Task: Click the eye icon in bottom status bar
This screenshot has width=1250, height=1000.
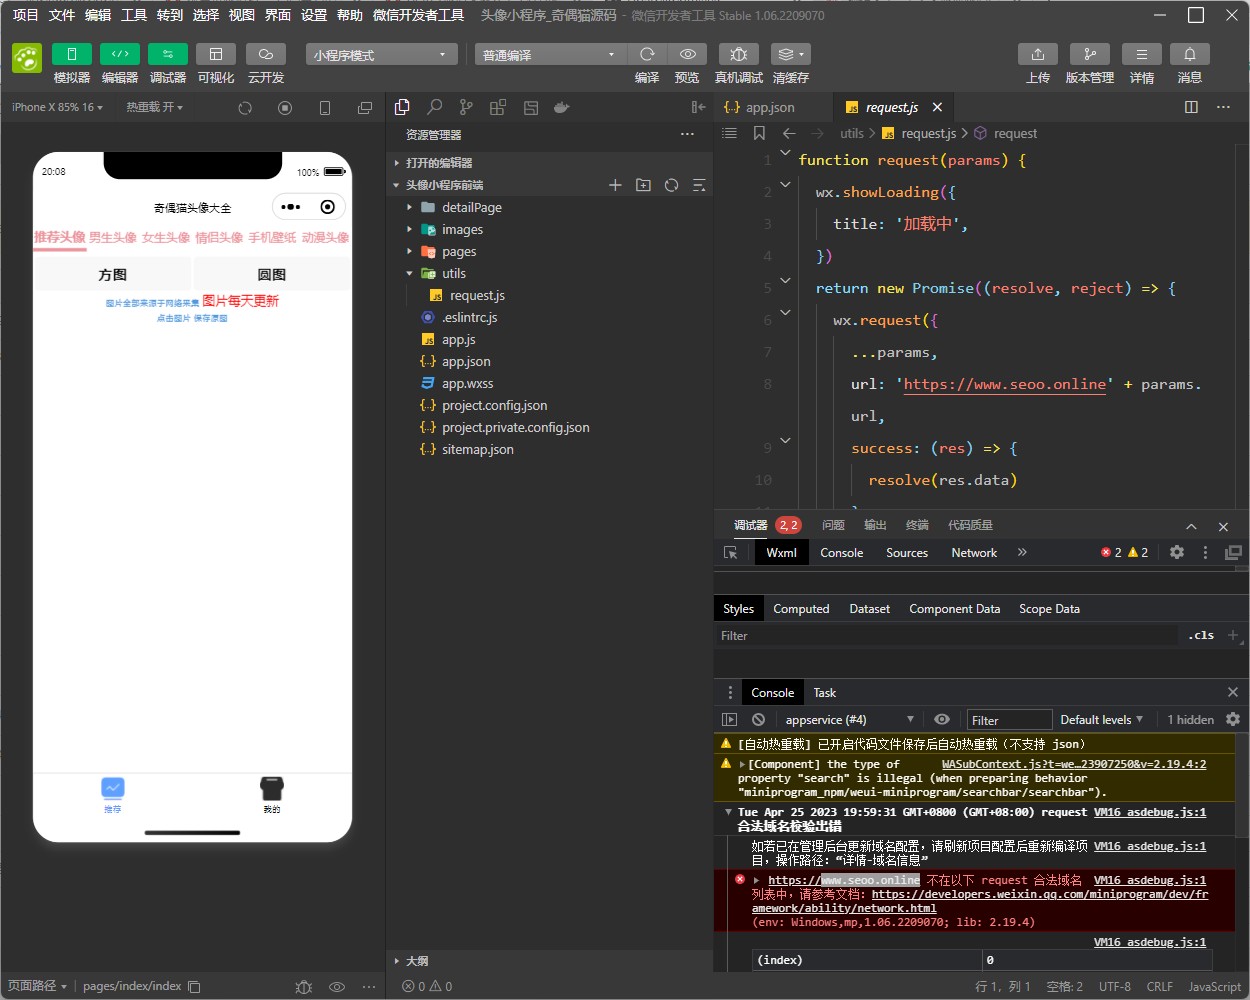Action: [337, 986]
